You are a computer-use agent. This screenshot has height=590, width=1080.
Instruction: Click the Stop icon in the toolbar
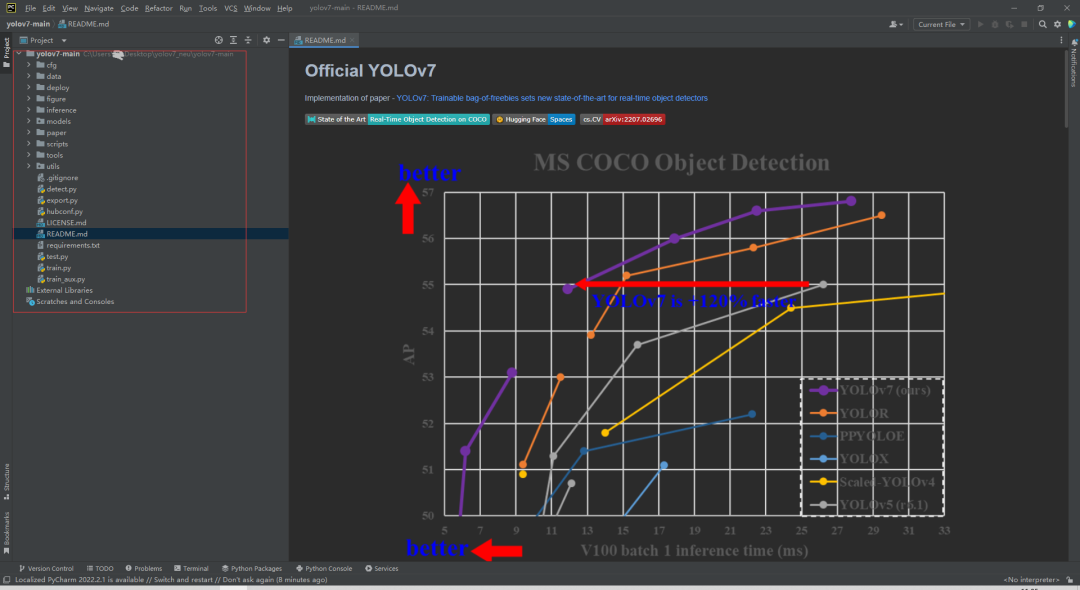(x=1024, y=24)
